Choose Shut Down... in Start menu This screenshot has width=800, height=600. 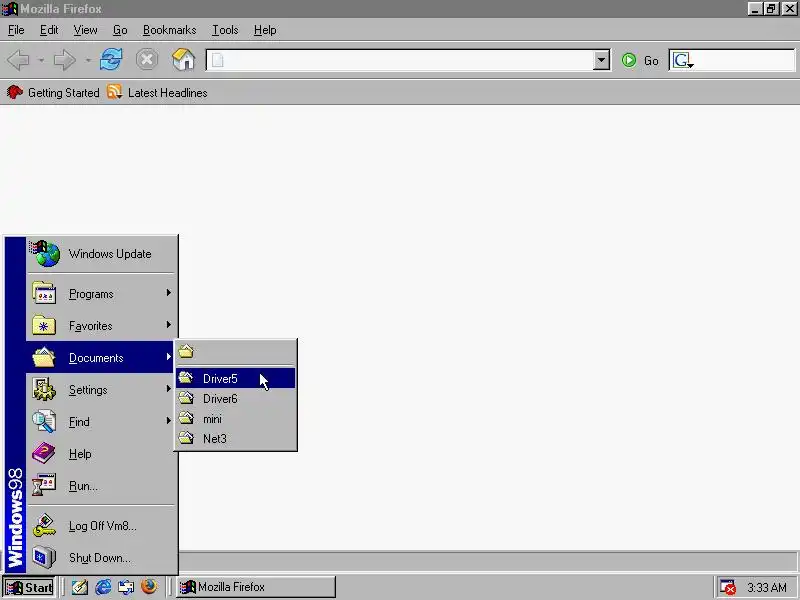click(x=101, y=558)
